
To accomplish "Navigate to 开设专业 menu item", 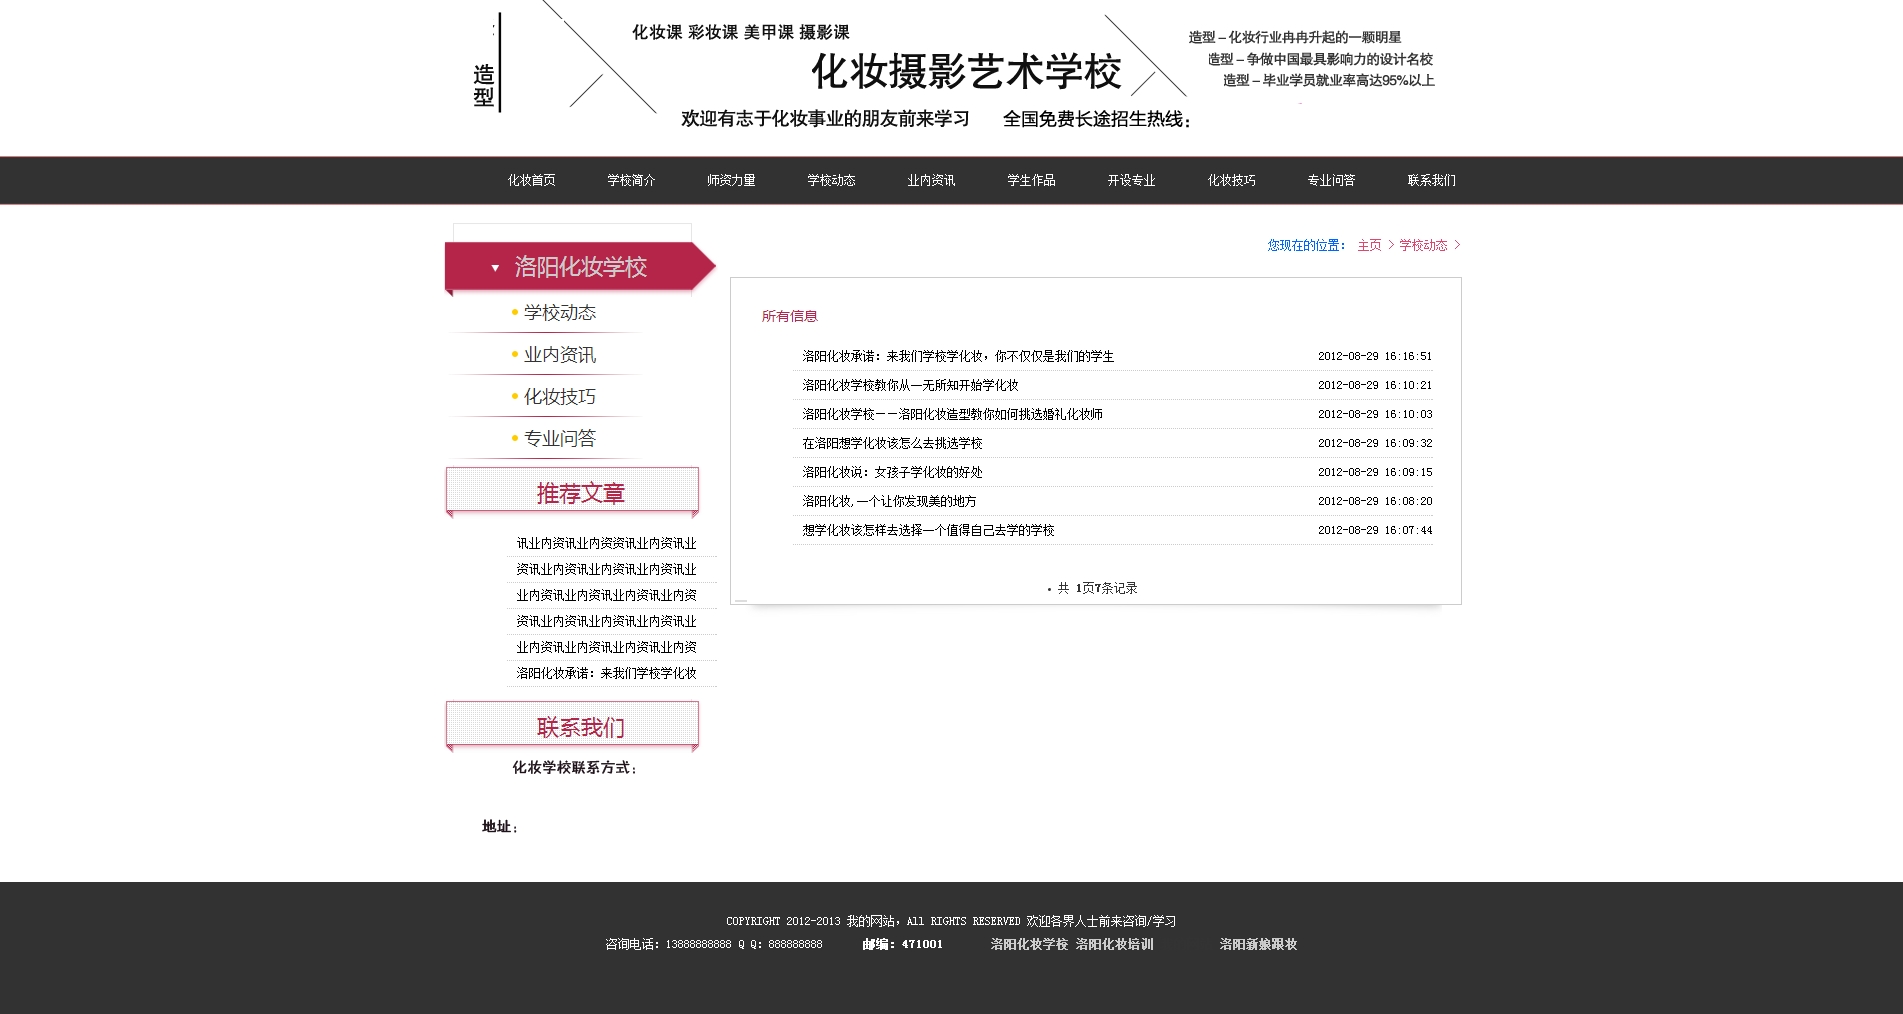I will click(1131, 181).
